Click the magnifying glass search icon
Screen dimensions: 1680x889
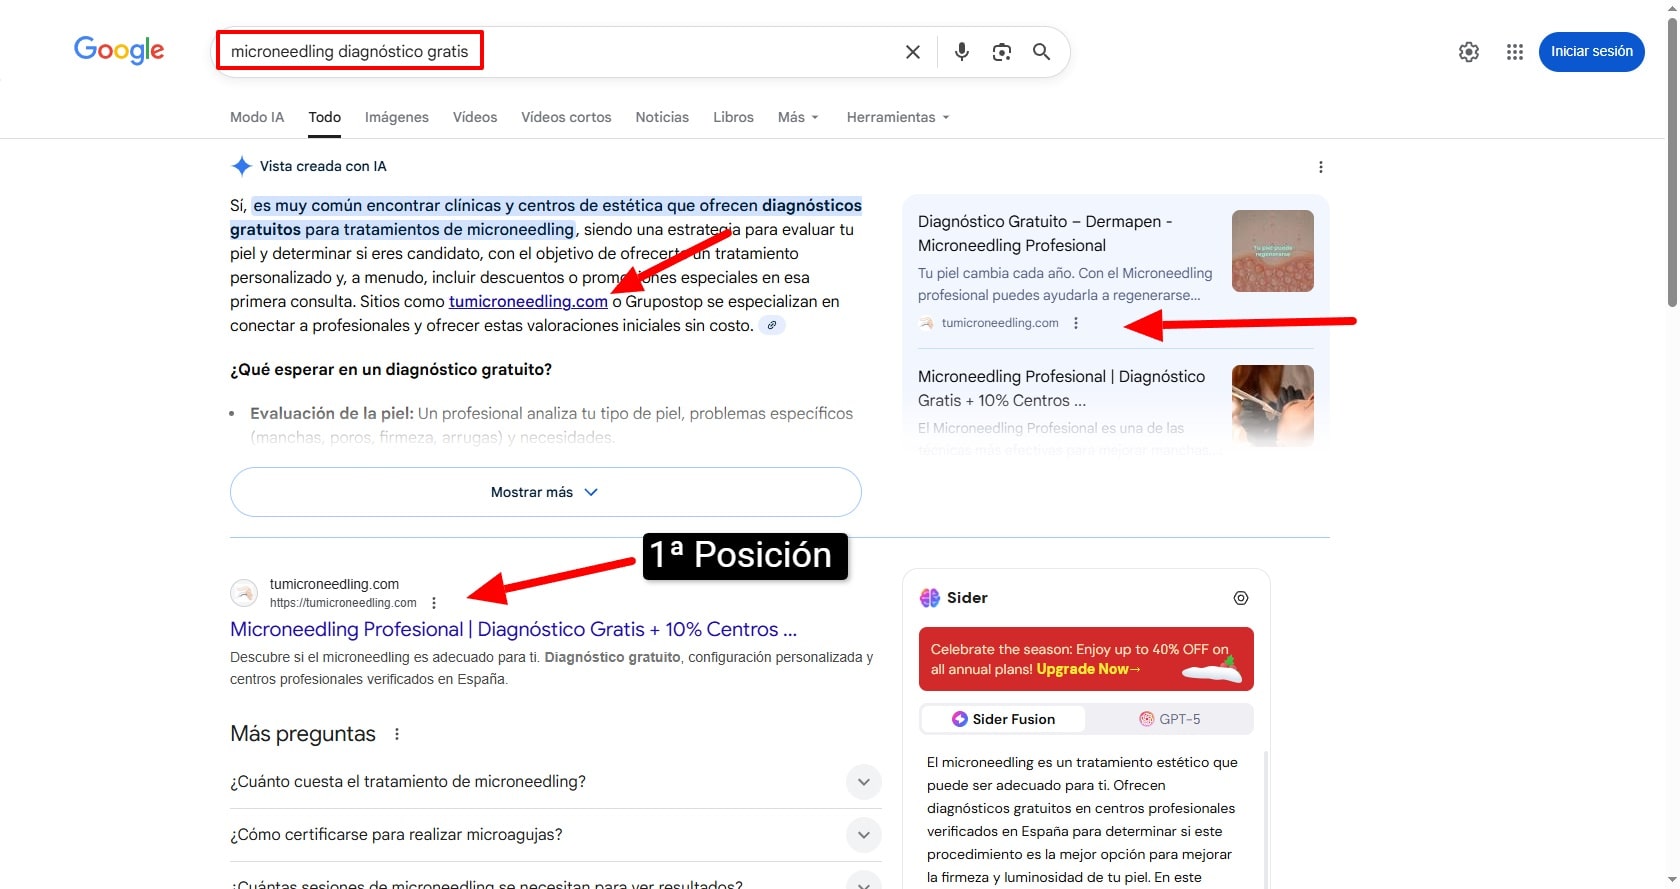1041,52
